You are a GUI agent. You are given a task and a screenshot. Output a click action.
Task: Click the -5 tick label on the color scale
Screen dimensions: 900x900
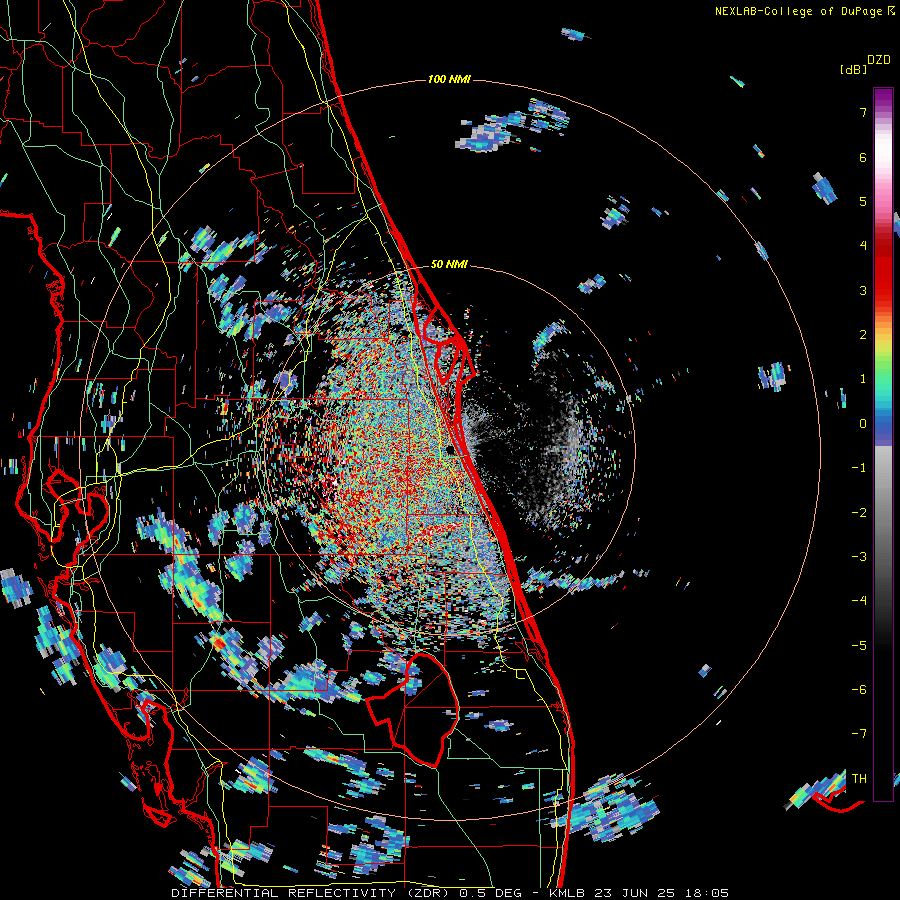[859, 645]
